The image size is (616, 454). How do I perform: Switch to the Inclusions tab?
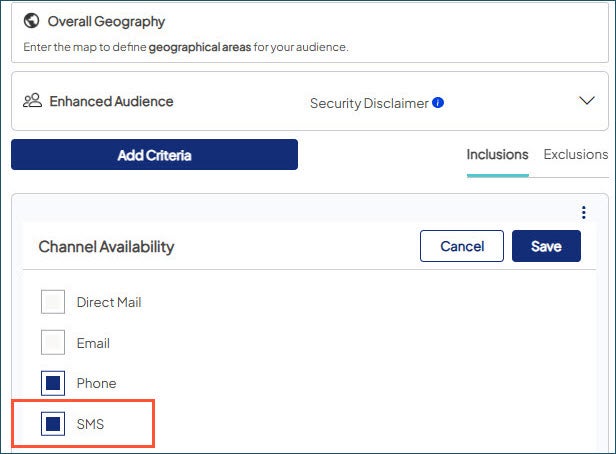pos(497,155)
